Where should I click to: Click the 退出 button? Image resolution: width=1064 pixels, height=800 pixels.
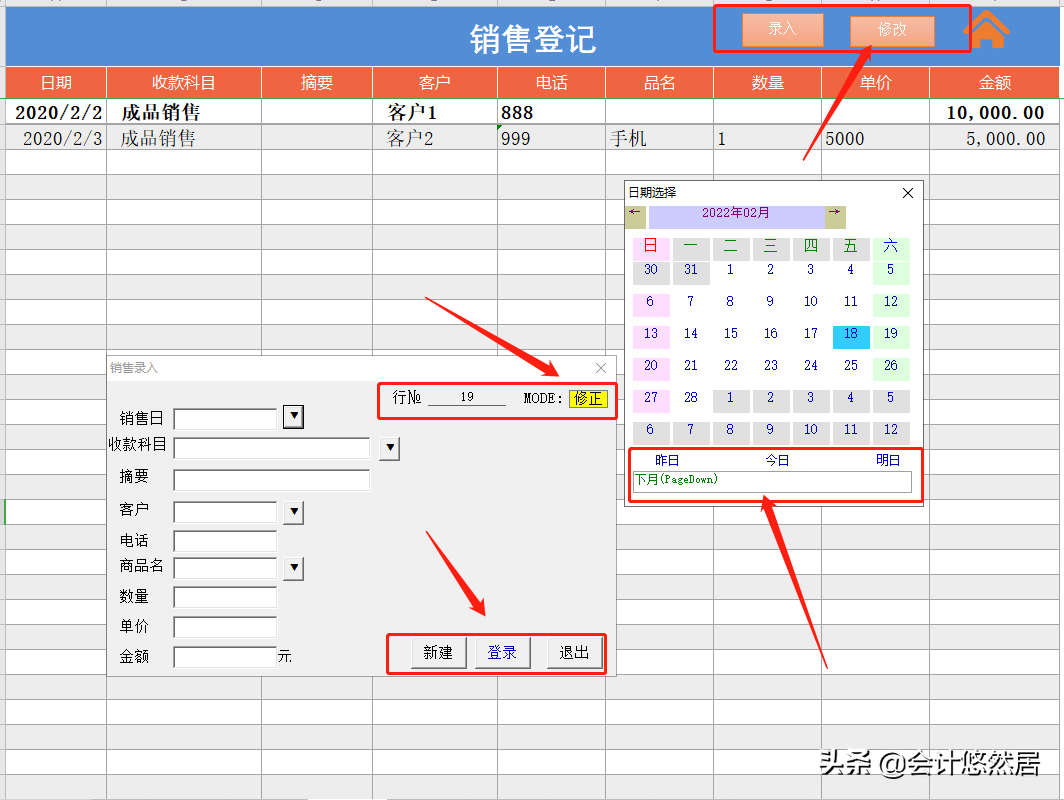574,653
